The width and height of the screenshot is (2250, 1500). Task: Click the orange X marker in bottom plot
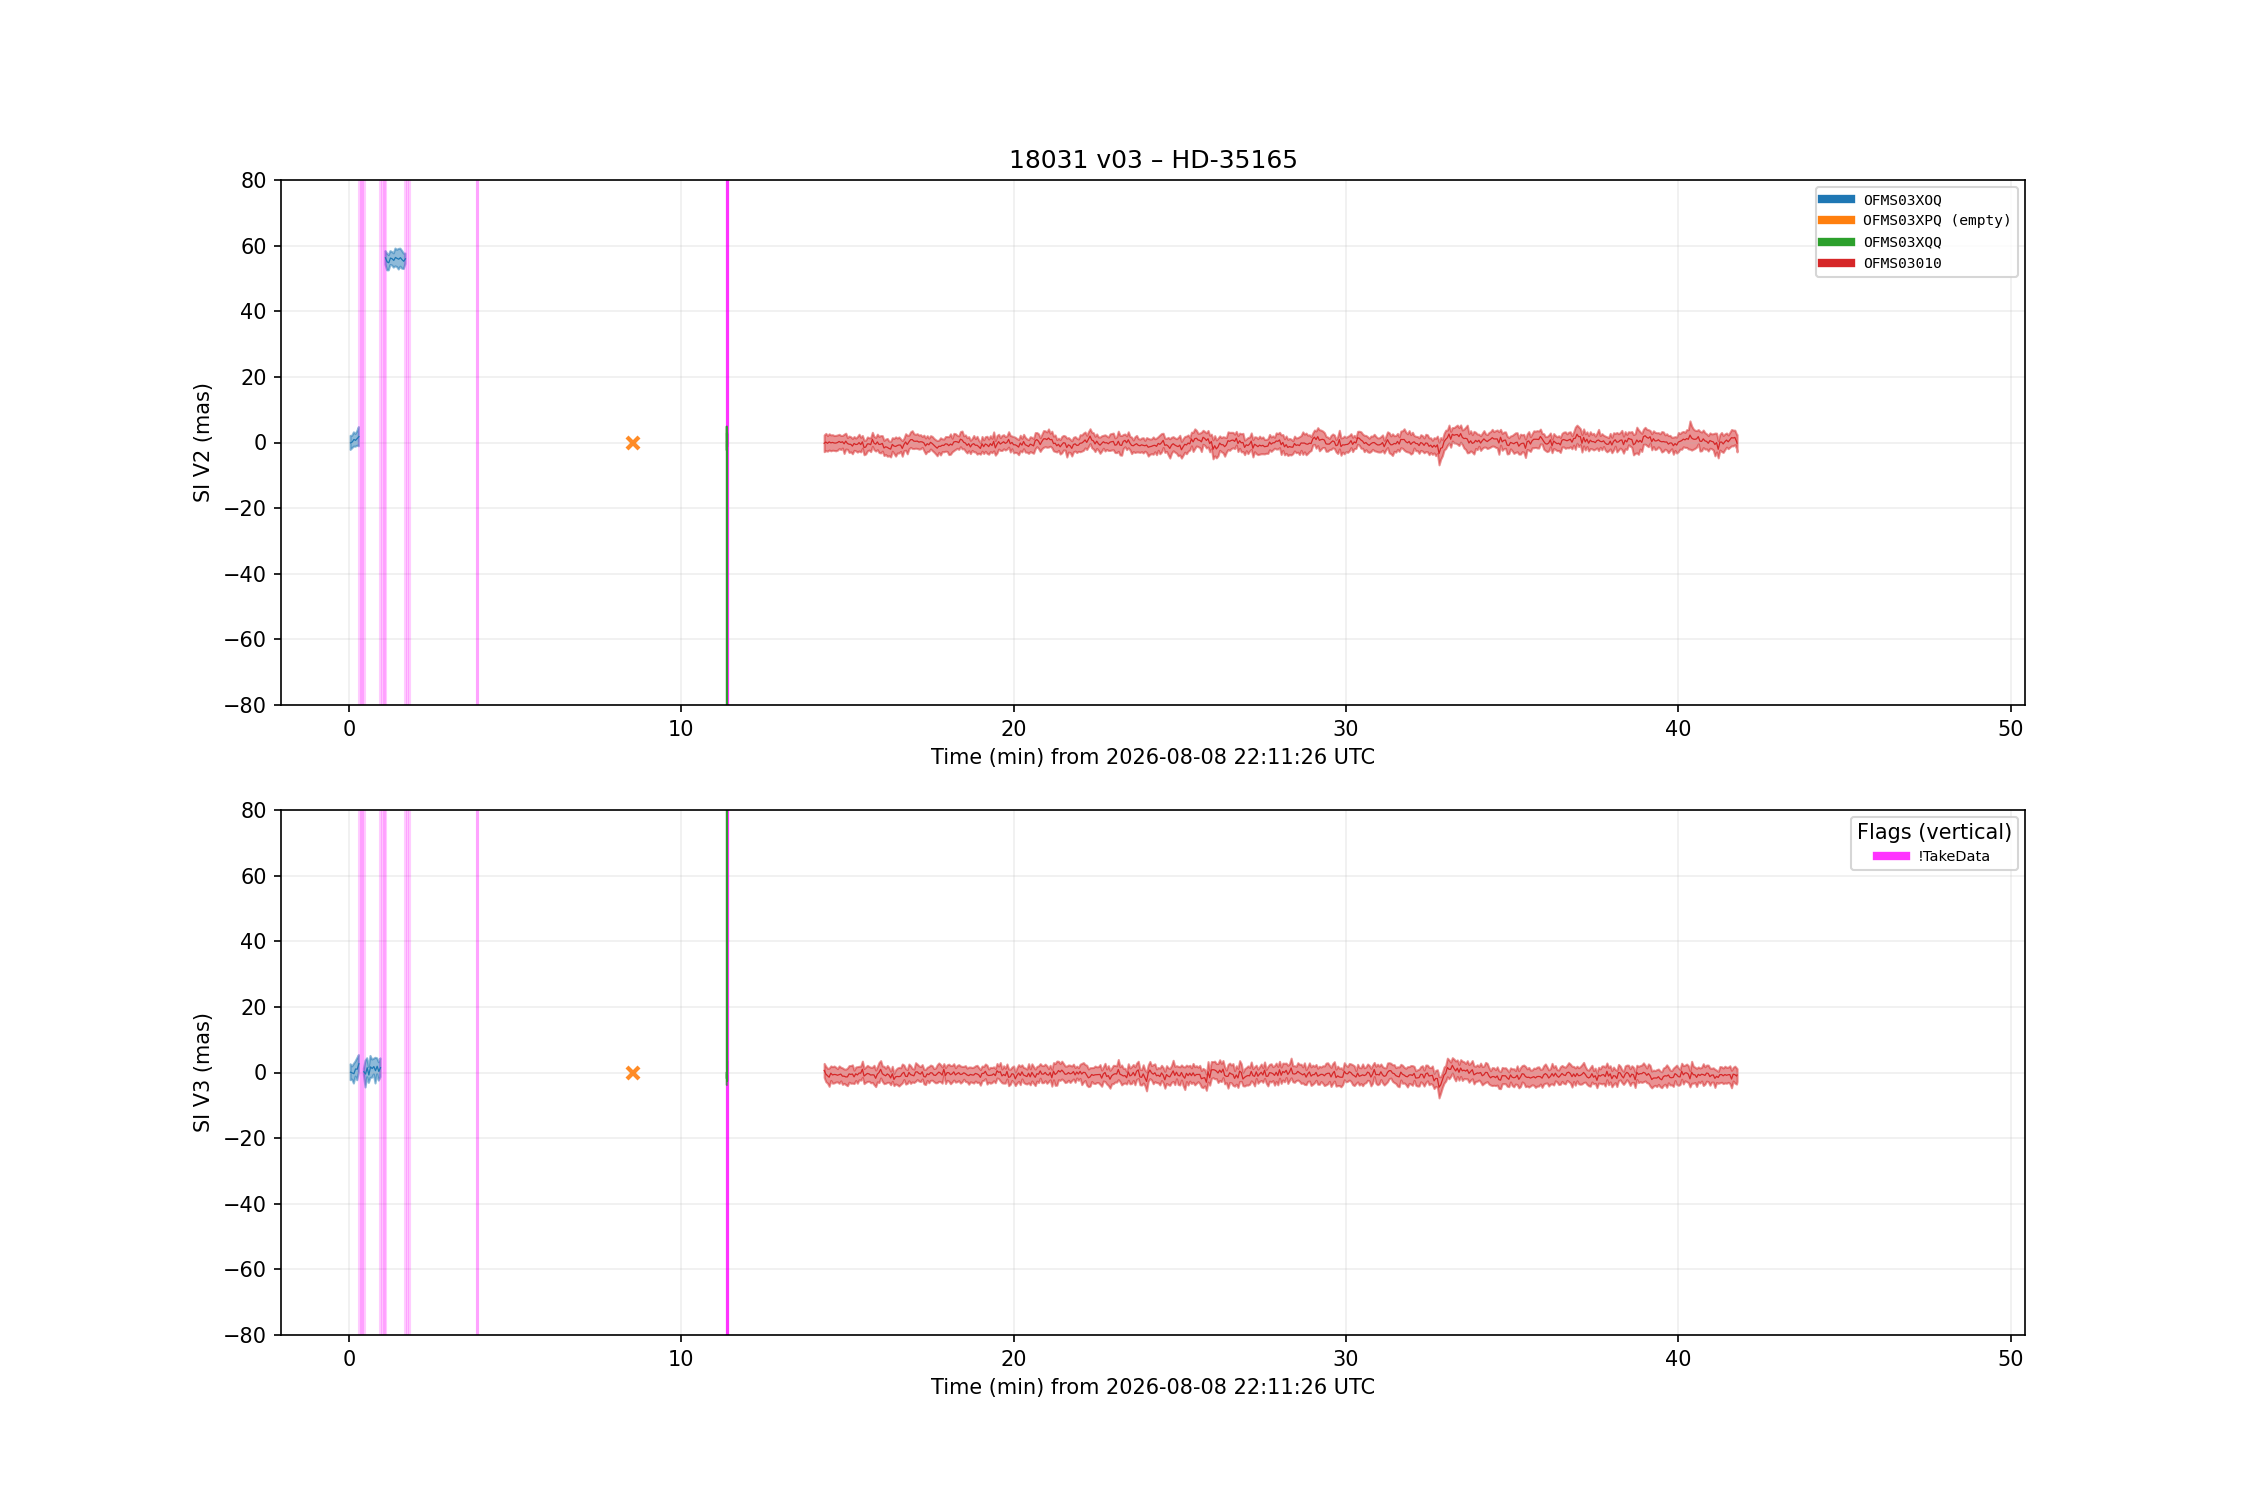(x=633, y=1073)
